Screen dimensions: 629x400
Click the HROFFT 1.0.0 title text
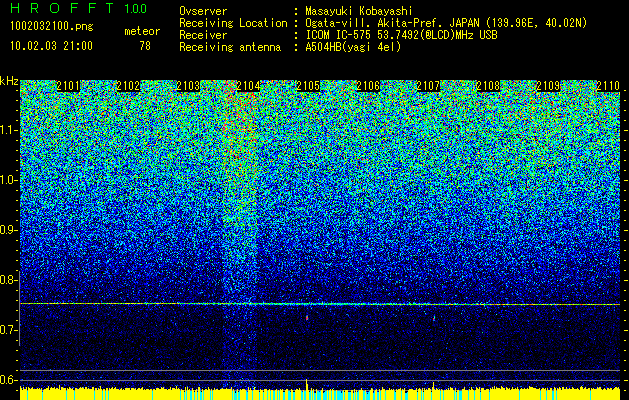click(x=78, y=8)
